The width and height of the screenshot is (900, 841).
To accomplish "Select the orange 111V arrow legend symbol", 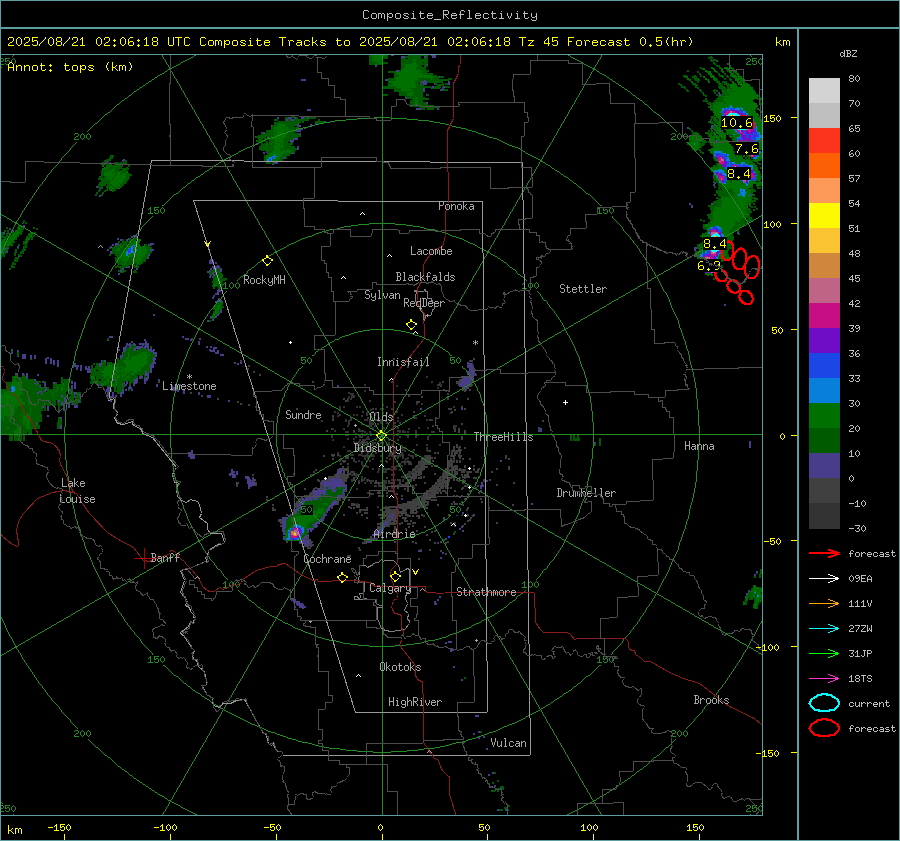I will point(824,603).
